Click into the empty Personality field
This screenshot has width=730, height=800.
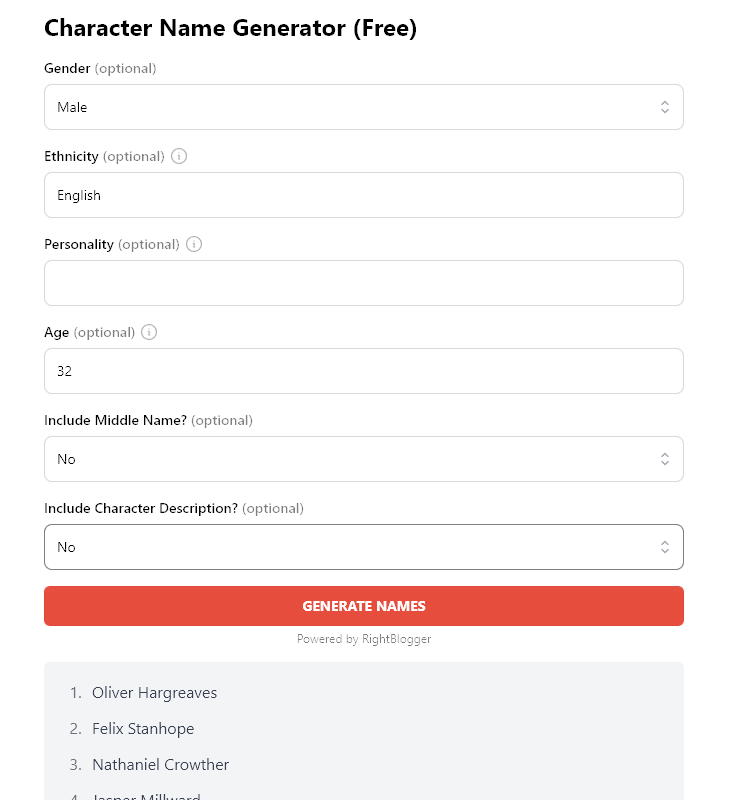click(363, 283)
